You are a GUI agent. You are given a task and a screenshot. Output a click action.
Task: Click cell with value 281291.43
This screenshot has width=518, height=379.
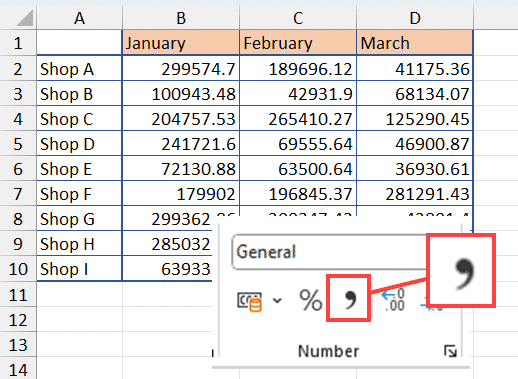(x=415, y=194)
